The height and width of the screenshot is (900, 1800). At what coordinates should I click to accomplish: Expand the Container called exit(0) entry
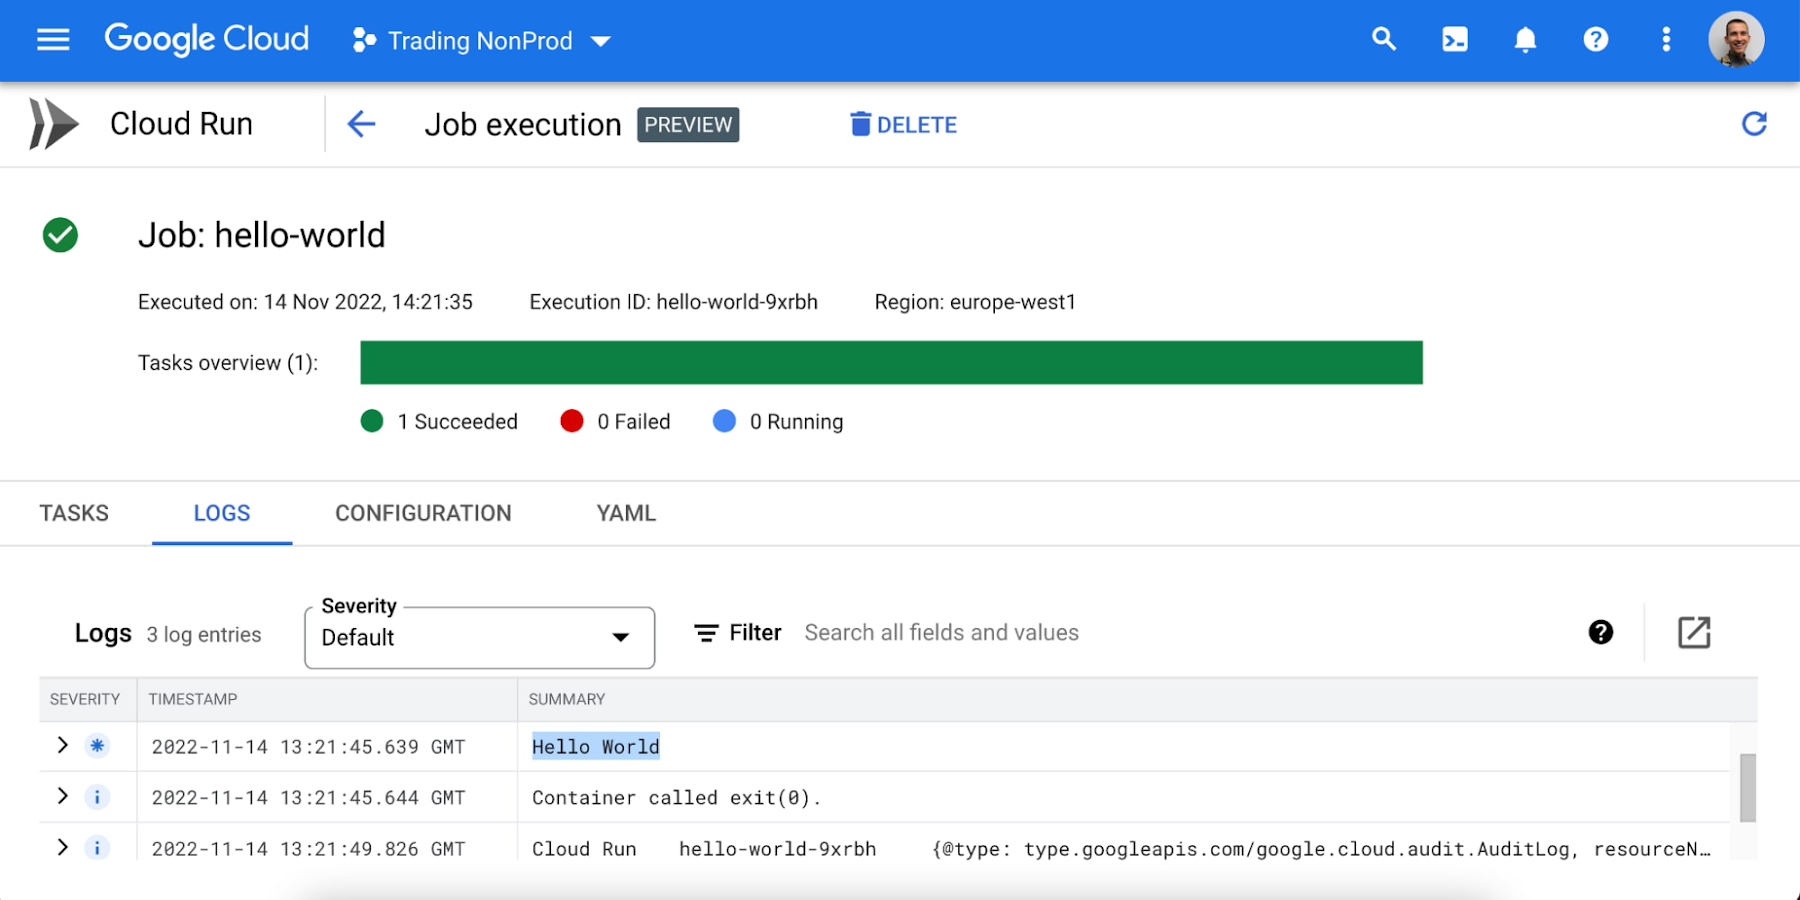coord(62,796)
